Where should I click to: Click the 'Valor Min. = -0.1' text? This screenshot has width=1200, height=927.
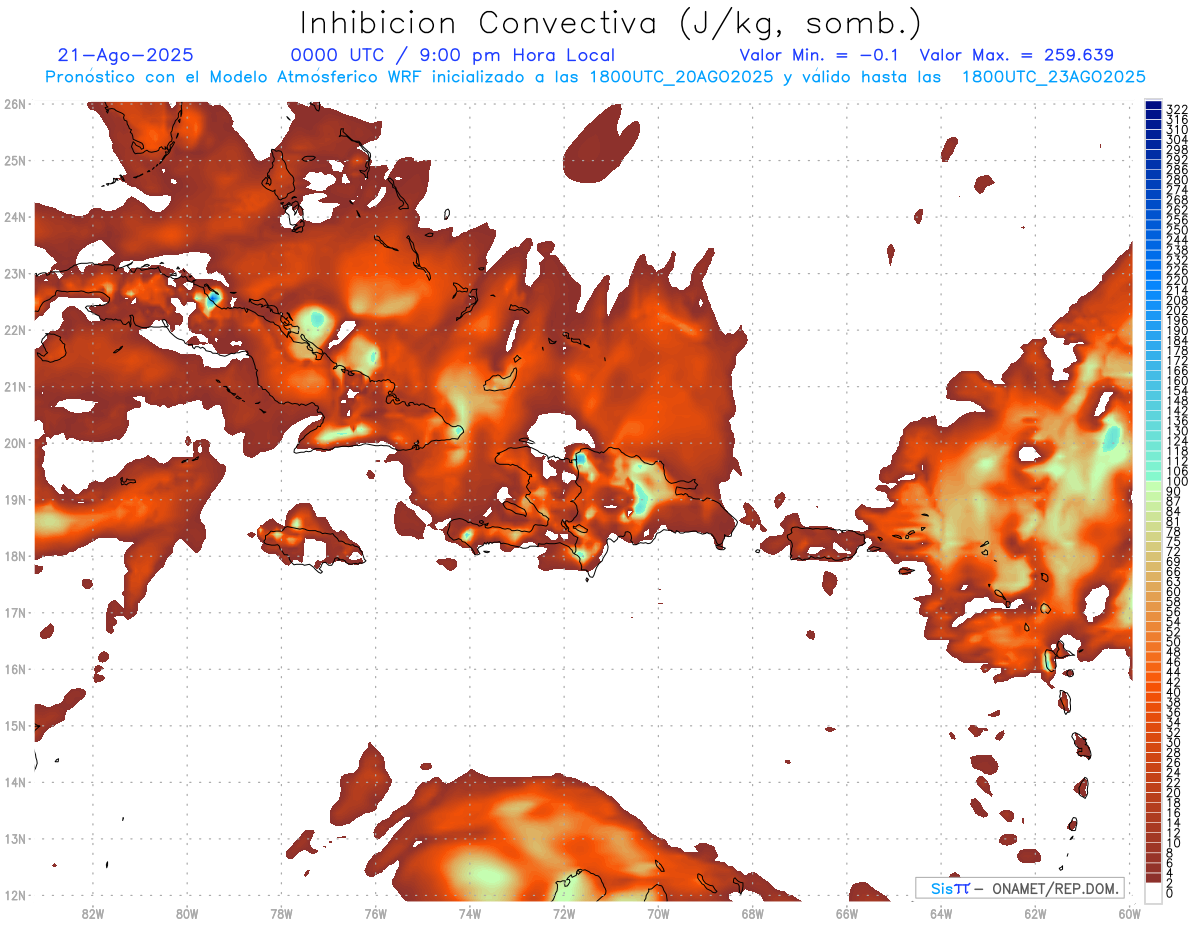[x=819, y=55]
